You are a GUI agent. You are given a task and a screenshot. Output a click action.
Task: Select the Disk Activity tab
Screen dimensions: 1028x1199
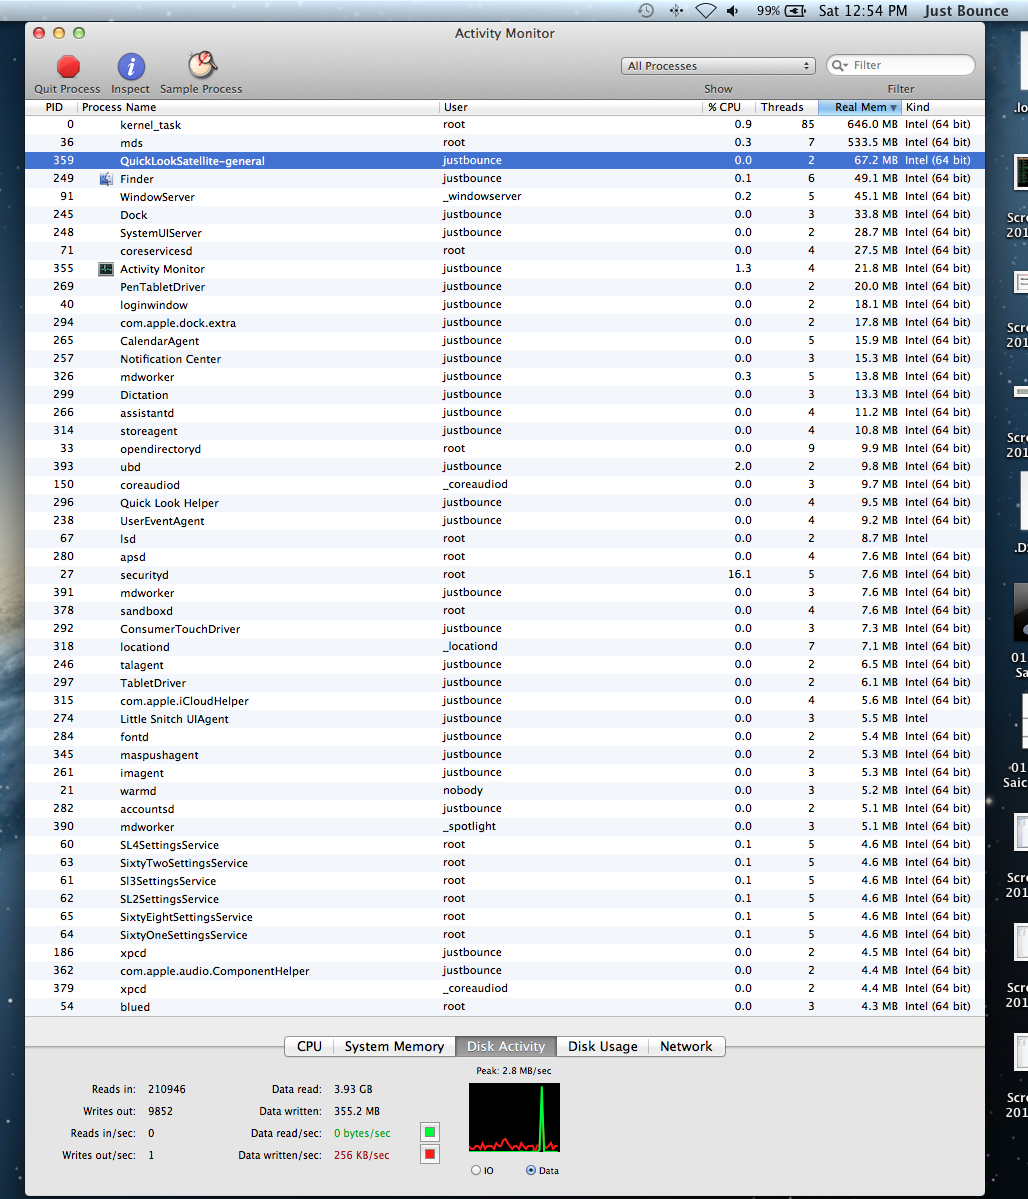click(x=506, y=1046)
